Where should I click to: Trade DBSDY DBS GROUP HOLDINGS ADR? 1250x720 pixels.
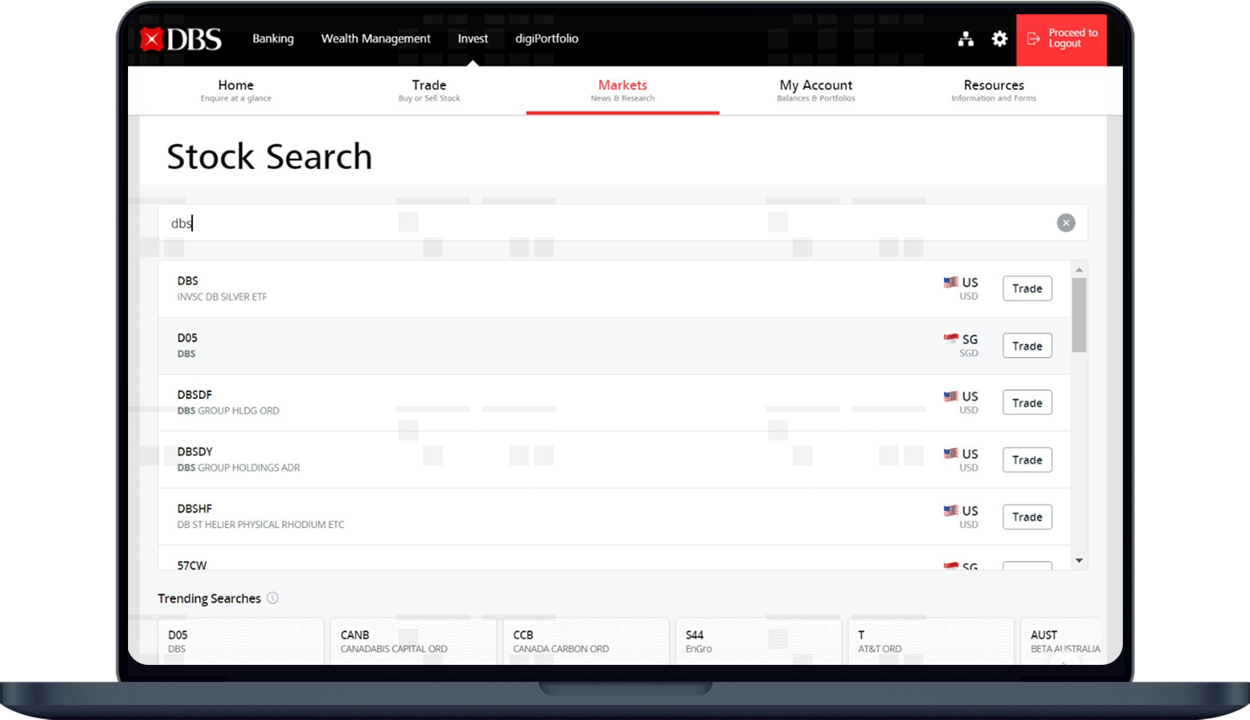(x=1027, y=460)
